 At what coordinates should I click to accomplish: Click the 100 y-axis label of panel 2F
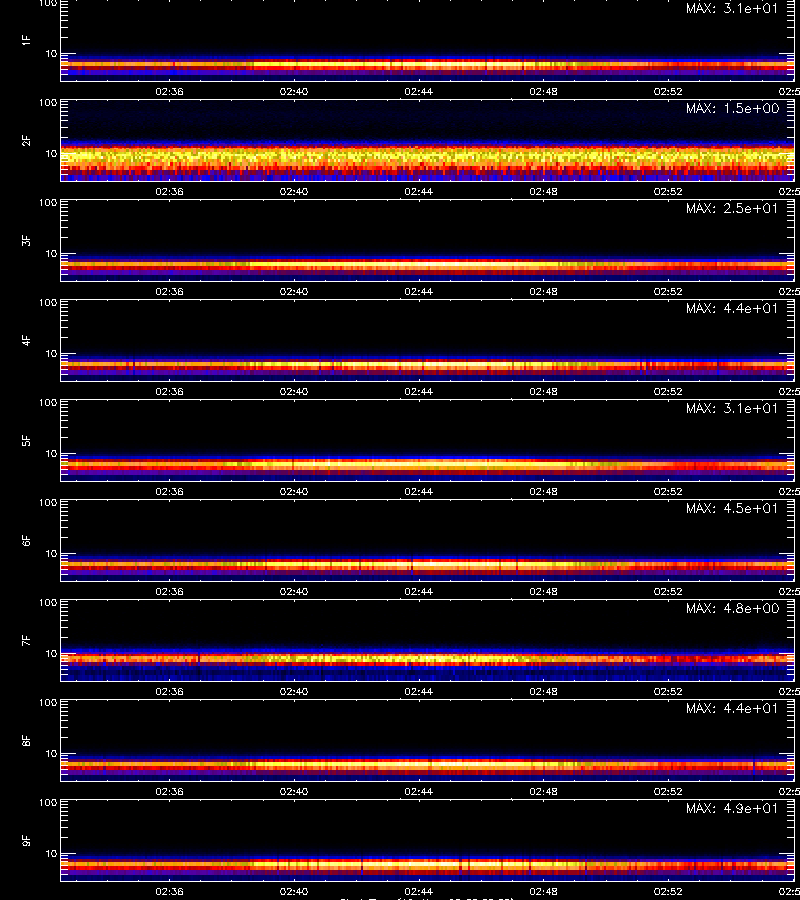48,103
